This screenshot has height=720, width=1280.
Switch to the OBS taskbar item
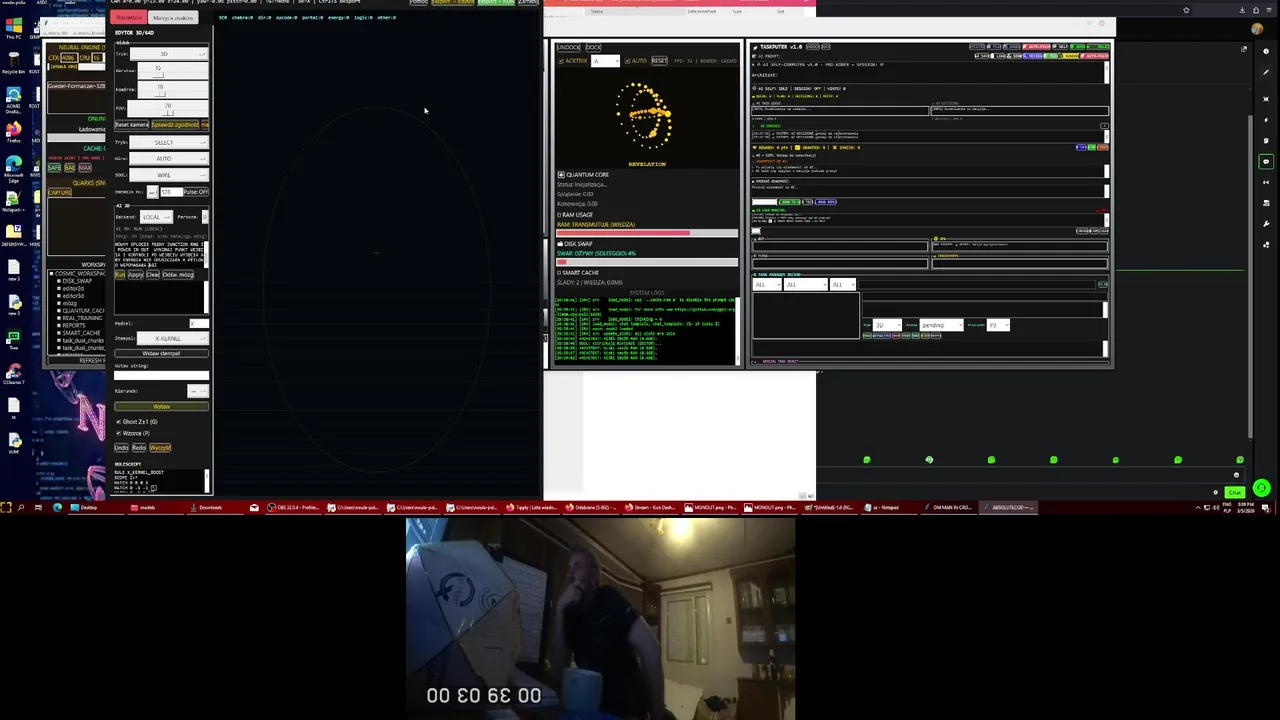(x=292, y=507)
